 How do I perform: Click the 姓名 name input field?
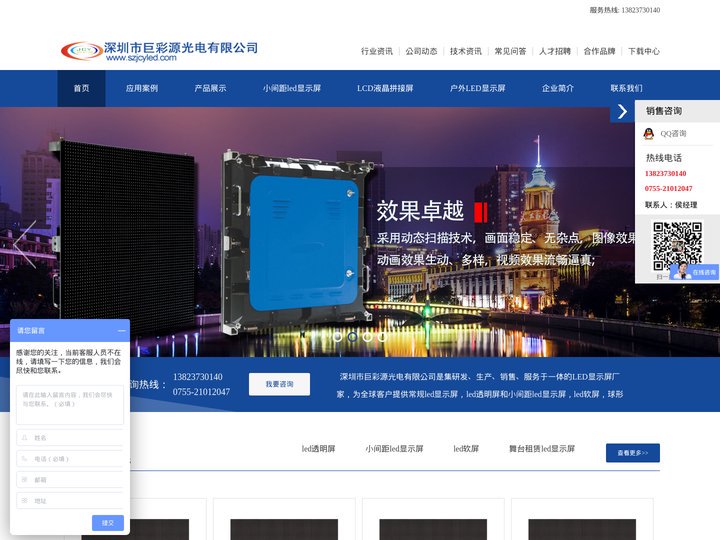point(70,438)
